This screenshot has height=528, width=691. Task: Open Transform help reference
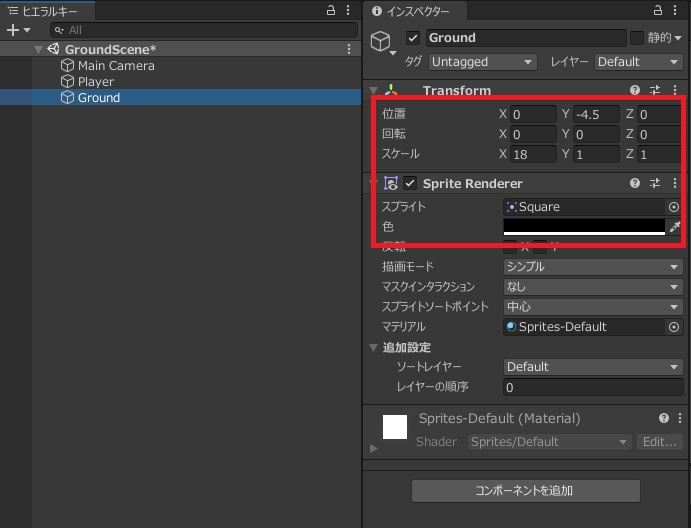tap(635, 90)
